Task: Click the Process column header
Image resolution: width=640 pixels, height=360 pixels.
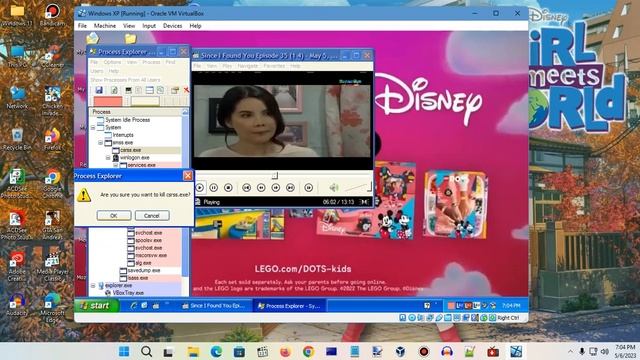Action: [135, 112]
